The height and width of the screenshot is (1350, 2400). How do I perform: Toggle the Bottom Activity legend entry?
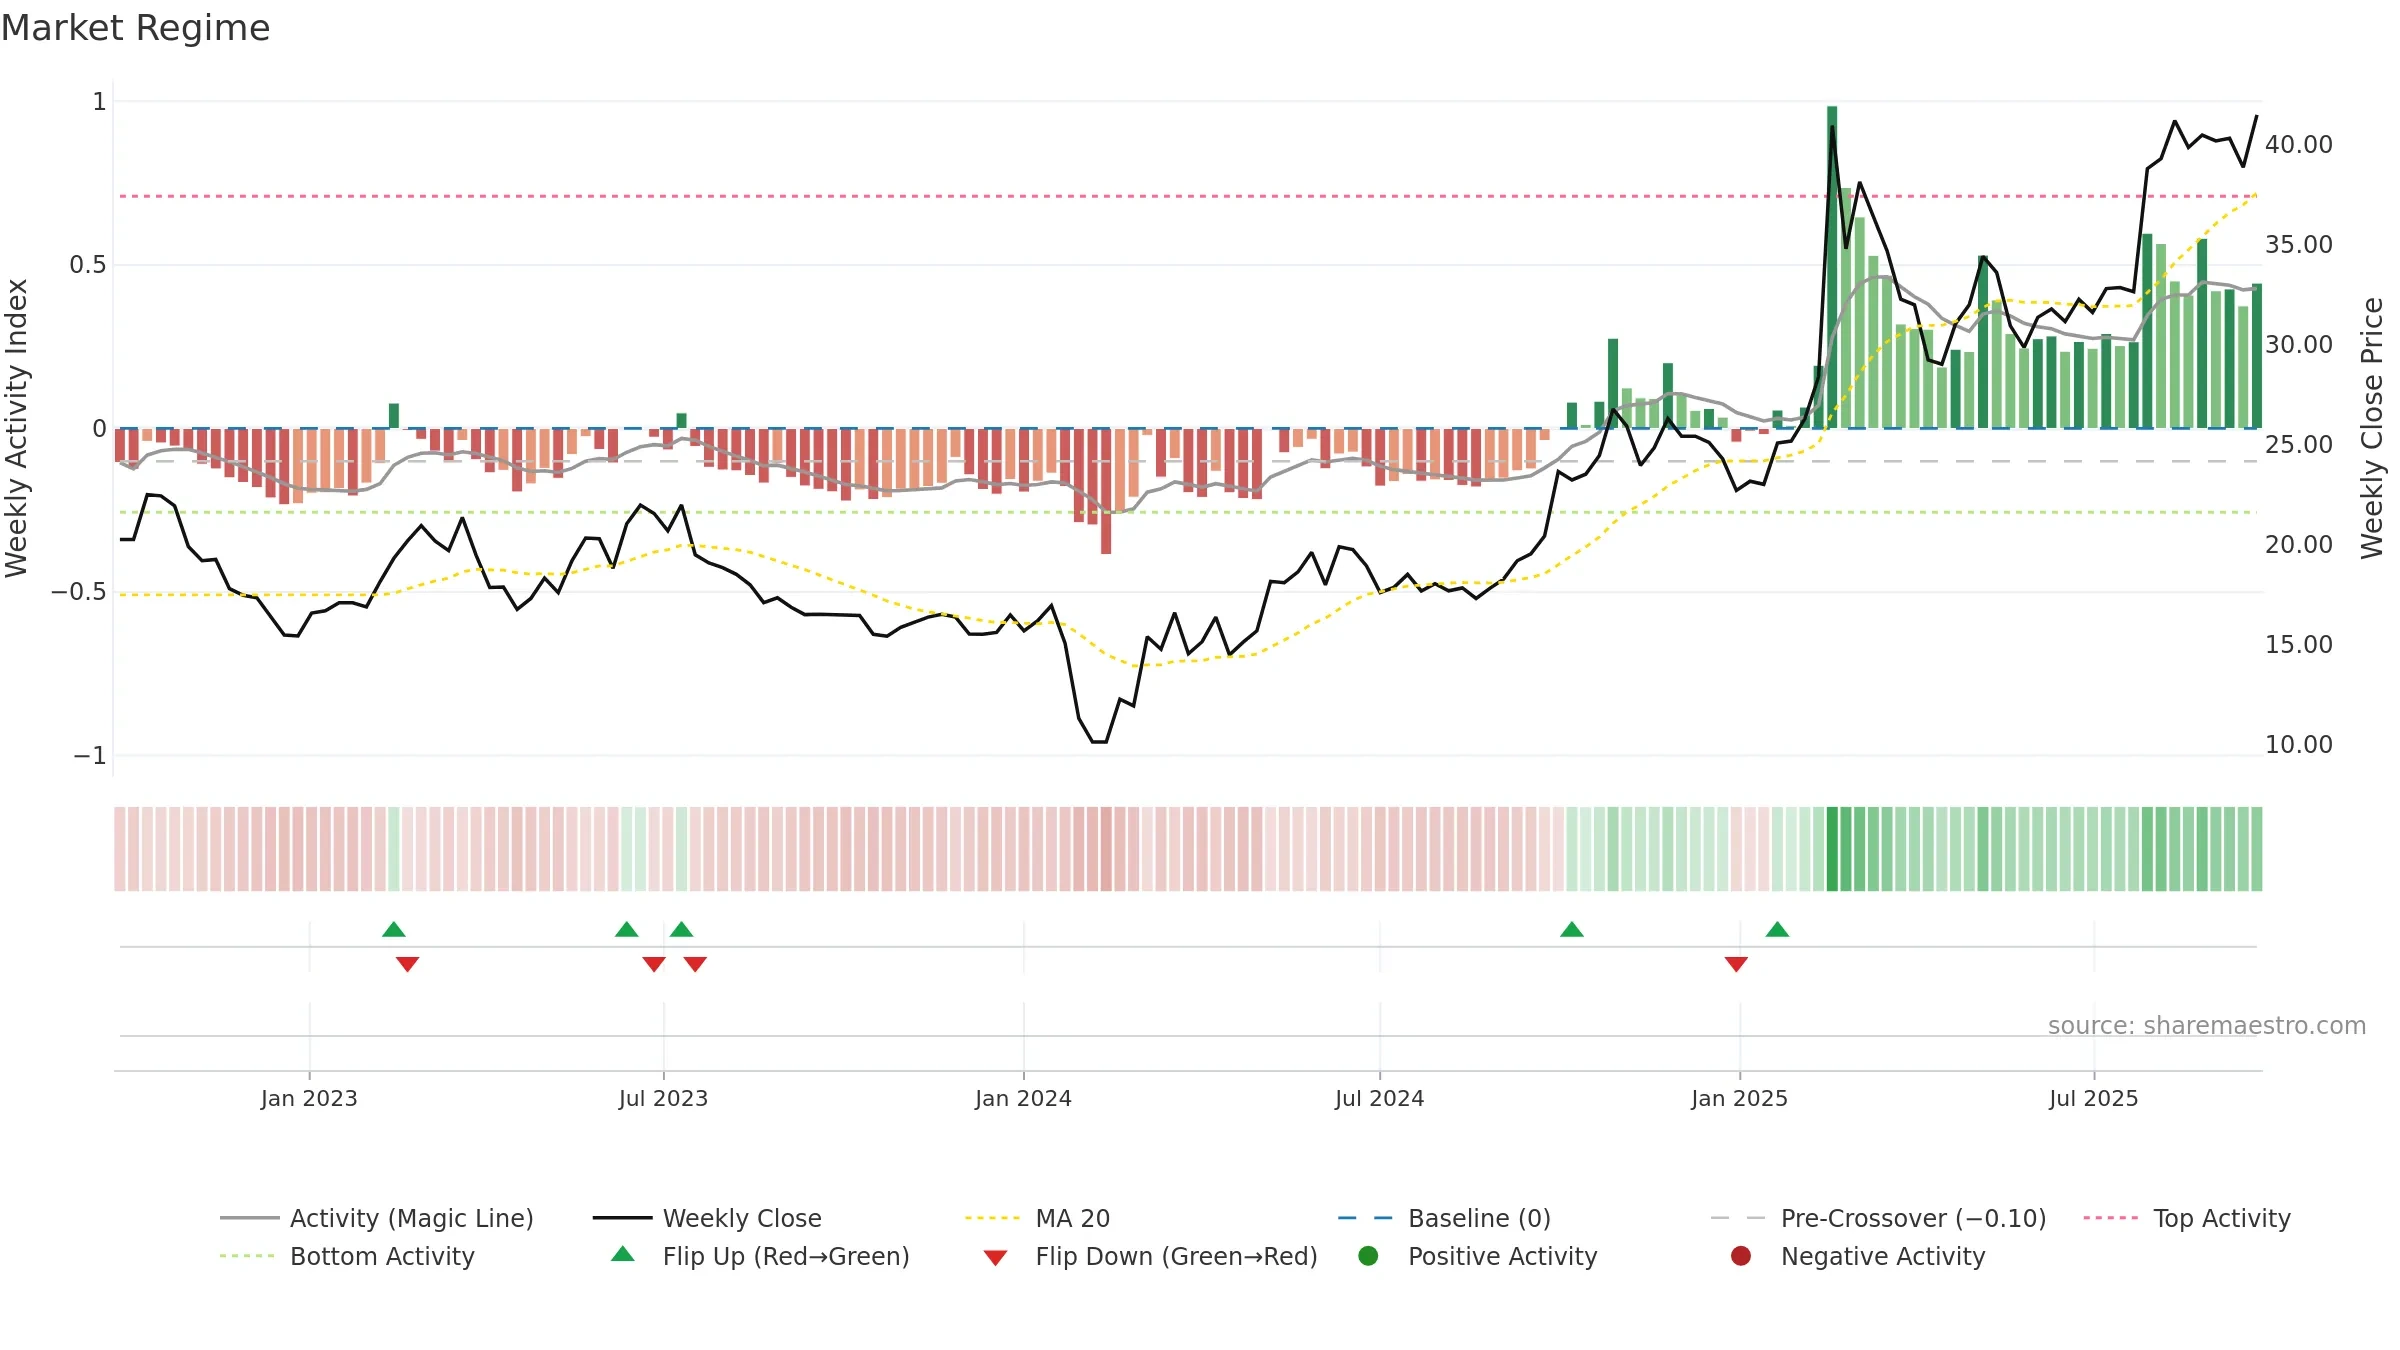[x=347, y=1256]
